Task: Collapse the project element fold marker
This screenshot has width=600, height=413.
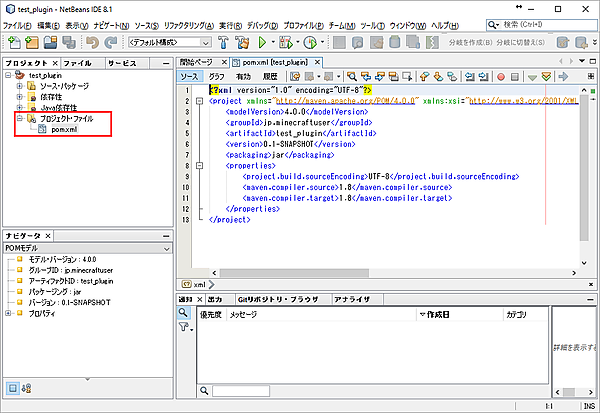Action: [x=200, y=100]
